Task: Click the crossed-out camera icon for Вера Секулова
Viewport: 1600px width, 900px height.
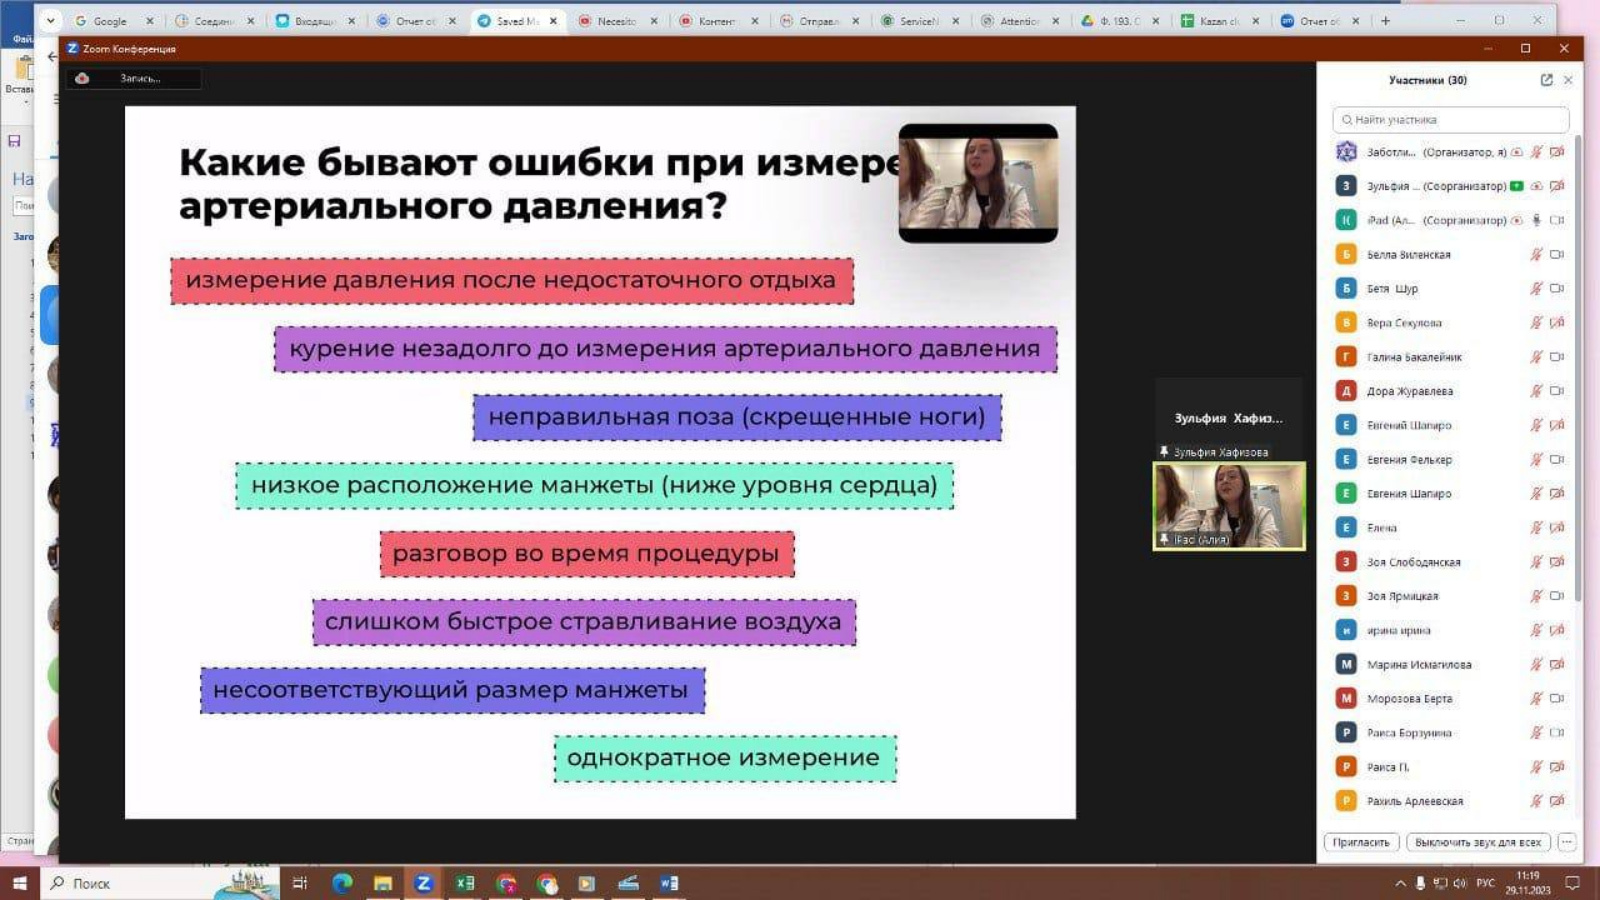Action: pos(1556,323)
